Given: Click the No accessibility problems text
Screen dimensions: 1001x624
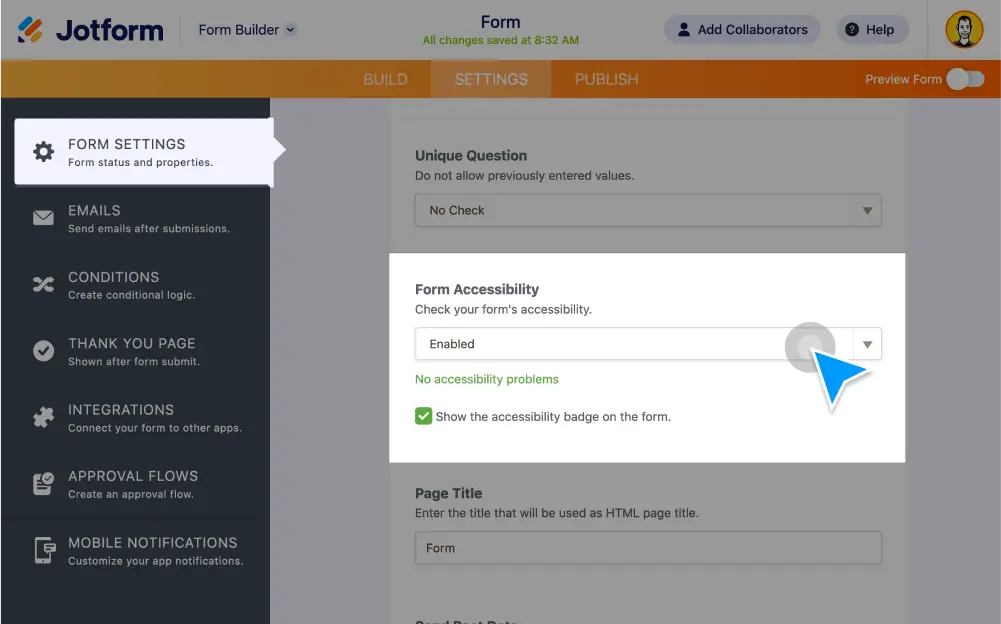Looking at the screenshot, I should 486,379.
